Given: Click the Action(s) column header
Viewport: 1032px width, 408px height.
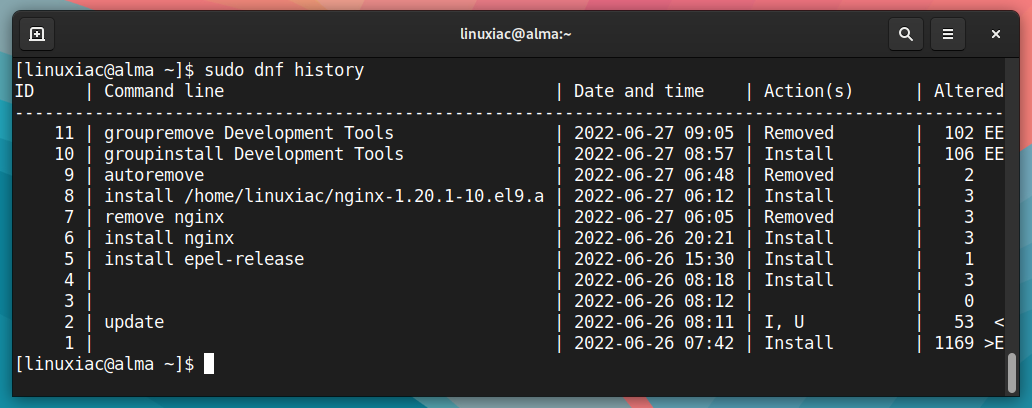Looking at the screenshot, I should click(x=808, y=91).
